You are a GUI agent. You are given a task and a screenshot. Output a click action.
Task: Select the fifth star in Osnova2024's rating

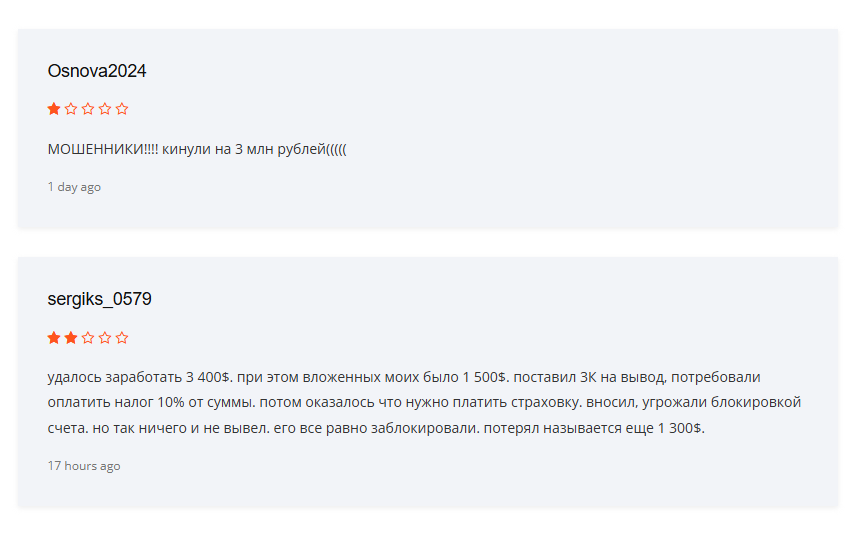[122, 109]
